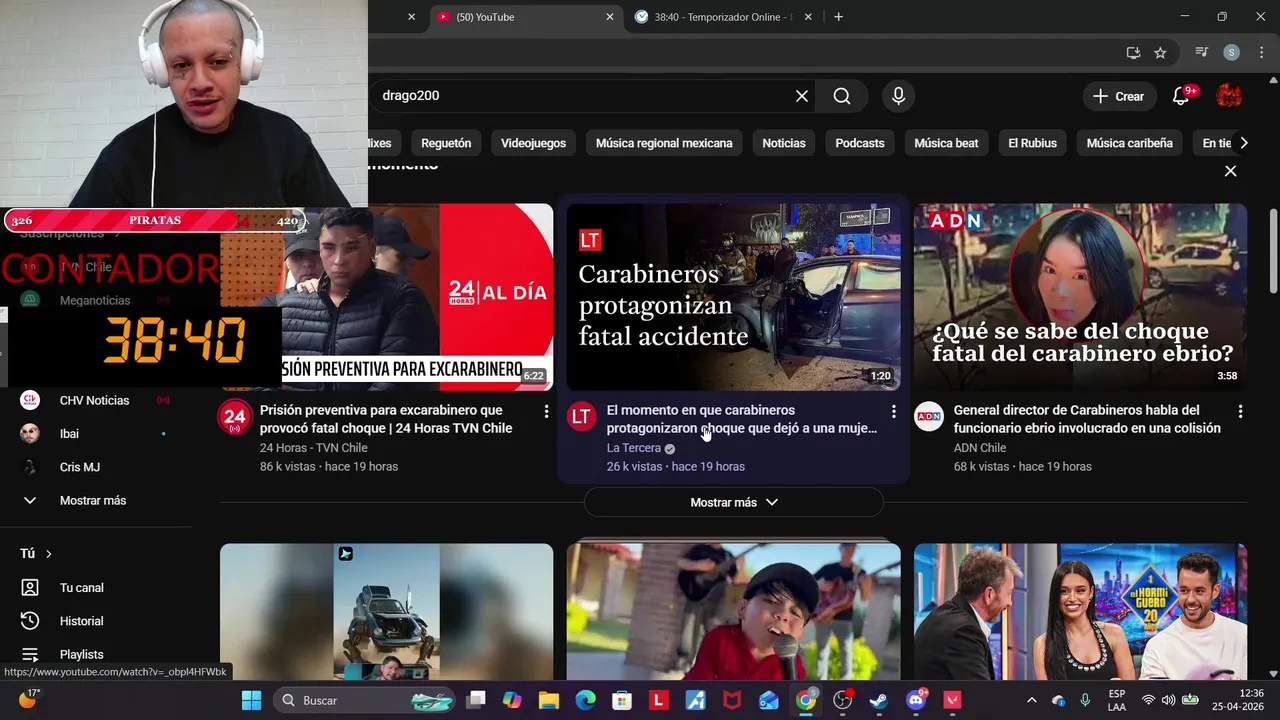This screenshot has height=720, width=1280.
Task: Open File Explorer from the taskbar
Action: tap(548, 700)
